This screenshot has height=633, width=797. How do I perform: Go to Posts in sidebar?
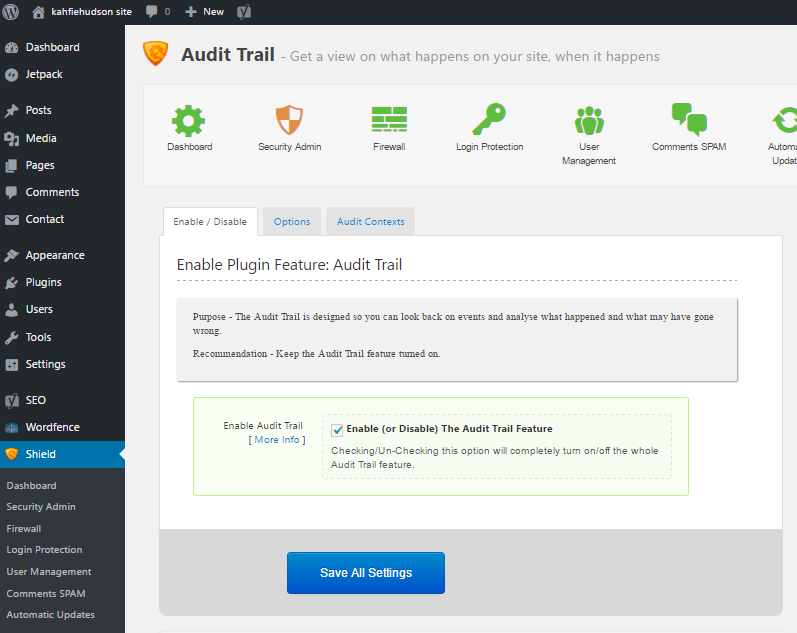(62, 110)
